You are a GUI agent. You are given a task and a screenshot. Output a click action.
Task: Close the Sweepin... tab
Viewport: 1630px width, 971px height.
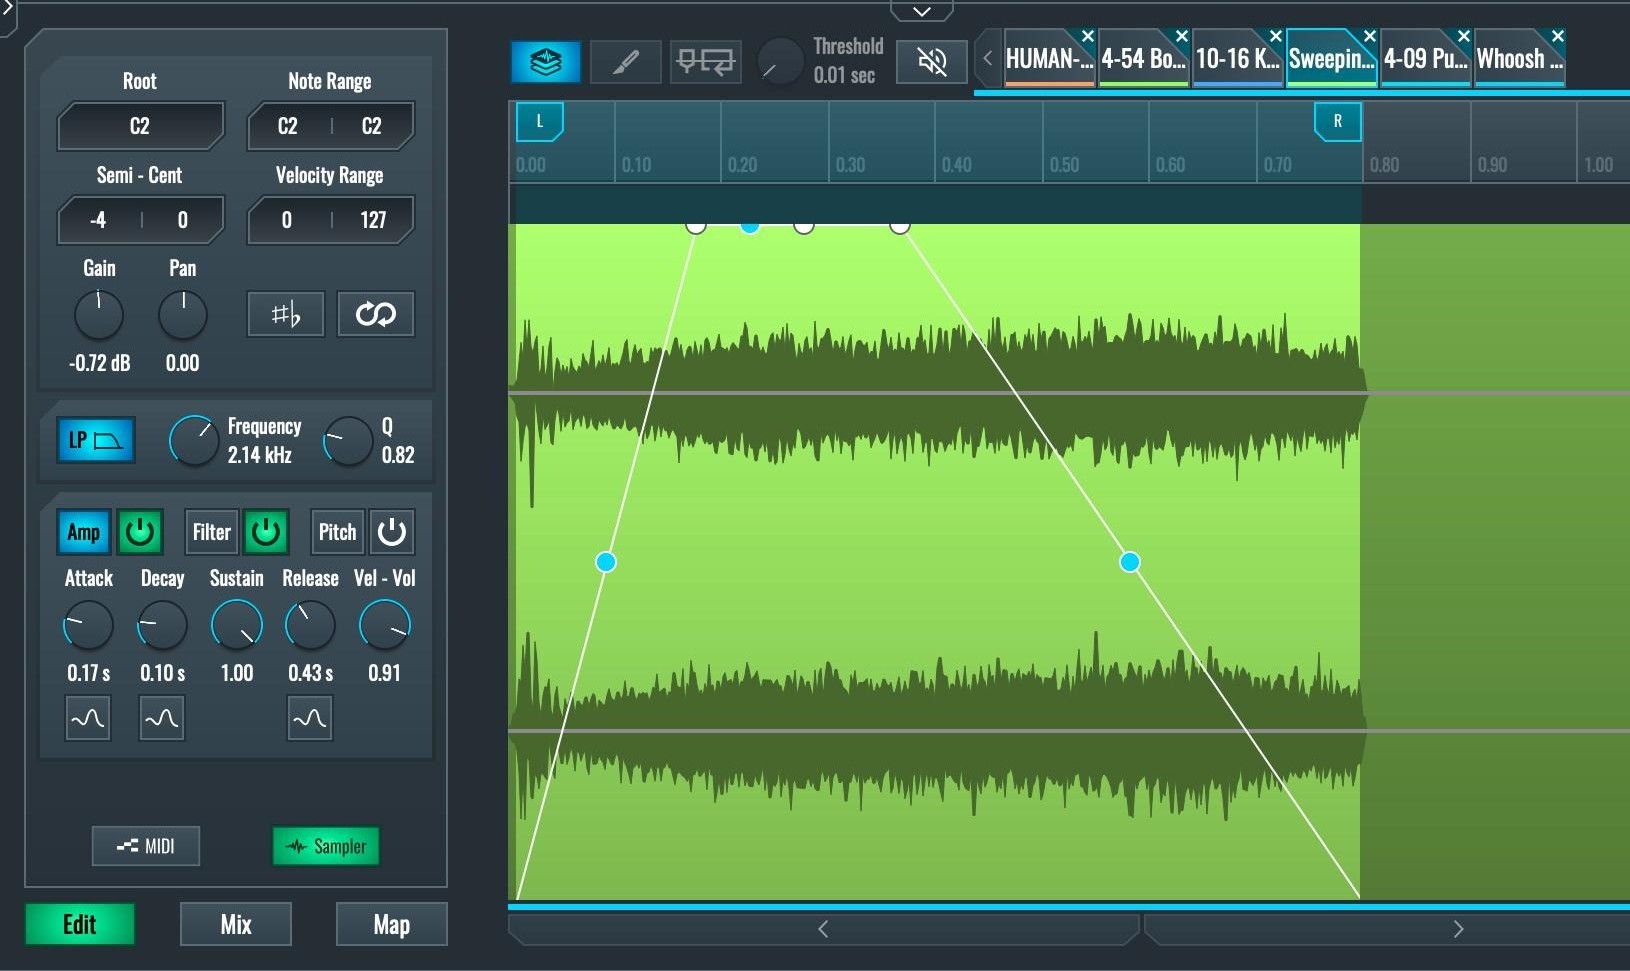tap(1369, 36)
